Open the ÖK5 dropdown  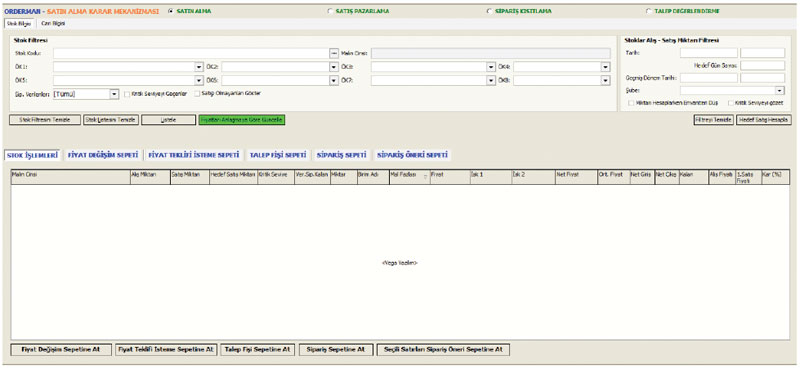tap(199, 81)
